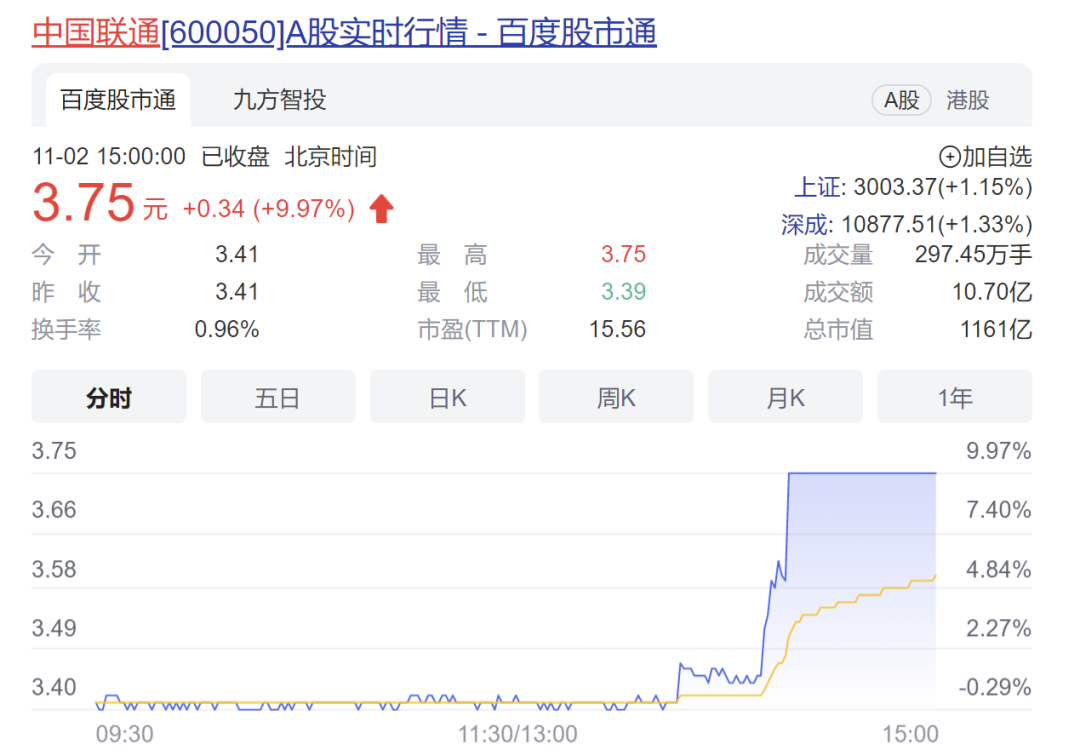Click the 已收盘 status text
The height and width of the screenshot is (756, 1080).
point(235,157)
